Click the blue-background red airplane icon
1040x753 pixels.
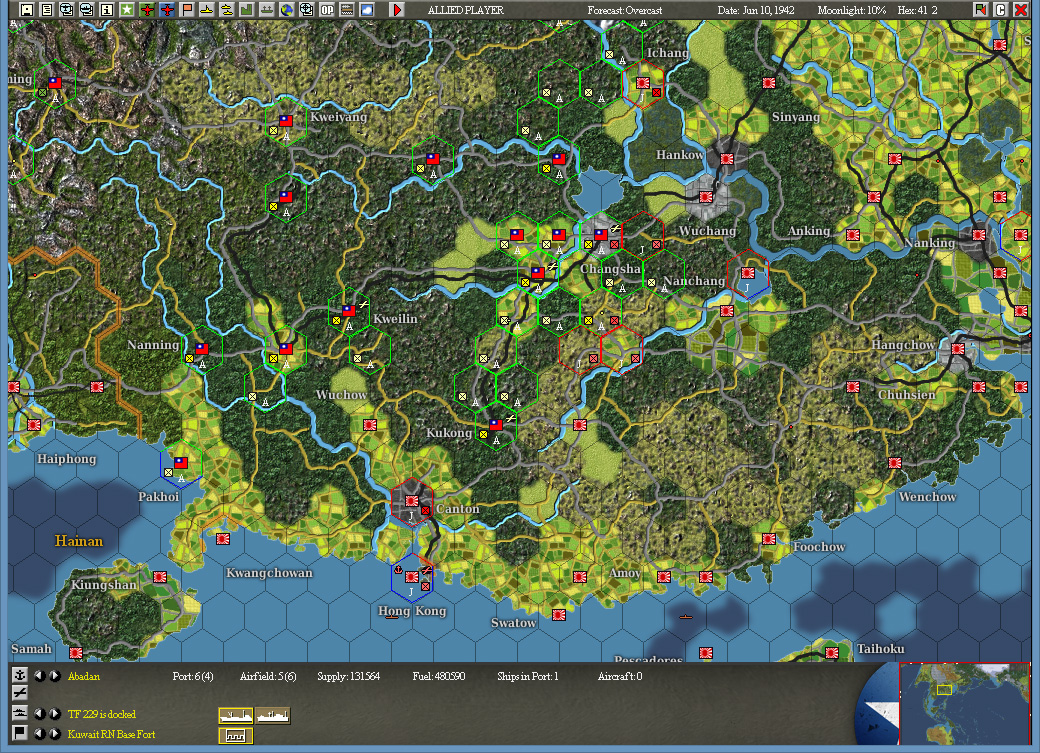pos(167,10)
